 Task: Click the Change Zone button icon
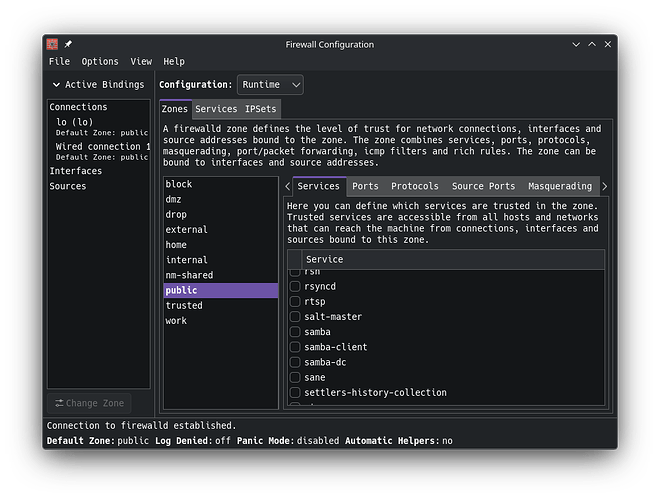pyautogui.click(x=59, y=403)
